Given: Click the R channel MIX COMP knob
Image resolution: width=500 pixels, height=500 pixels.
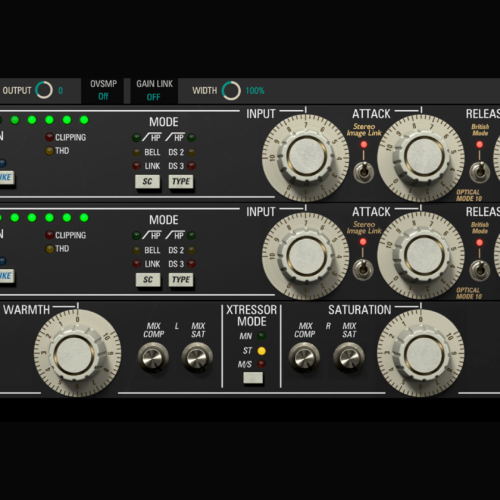Looking at the screenshot, I should click(x=304, y=357).
